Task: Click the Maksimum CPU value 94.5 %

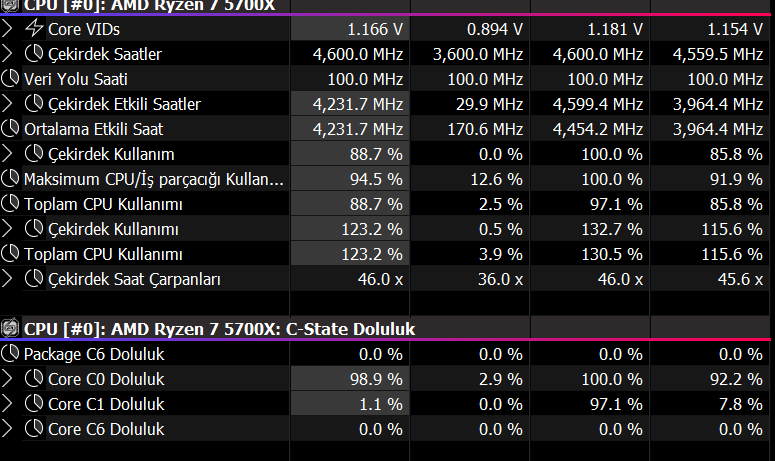Action: 376,179
